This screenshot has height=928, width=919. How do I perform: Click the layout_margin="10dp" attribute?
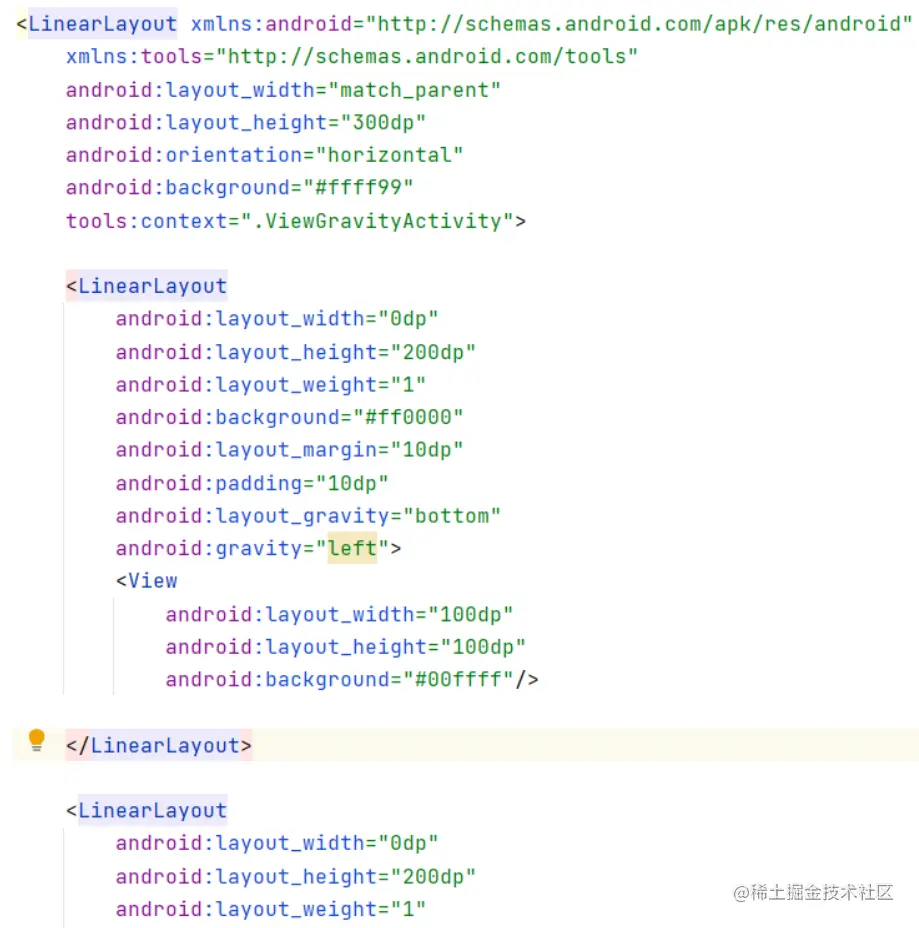coord(289,450)
